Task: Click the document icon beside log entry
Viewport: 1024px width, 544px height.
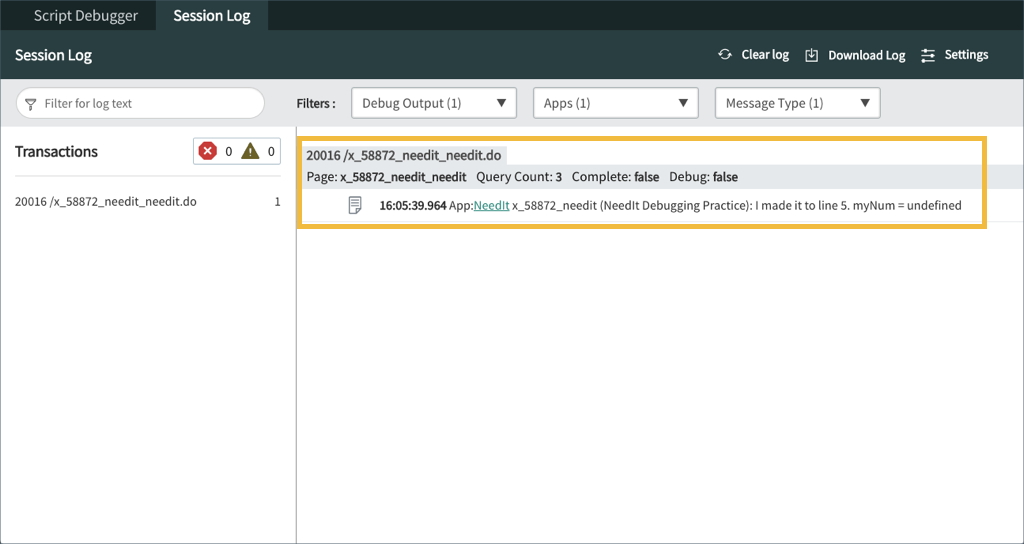Action: [354, 205]
